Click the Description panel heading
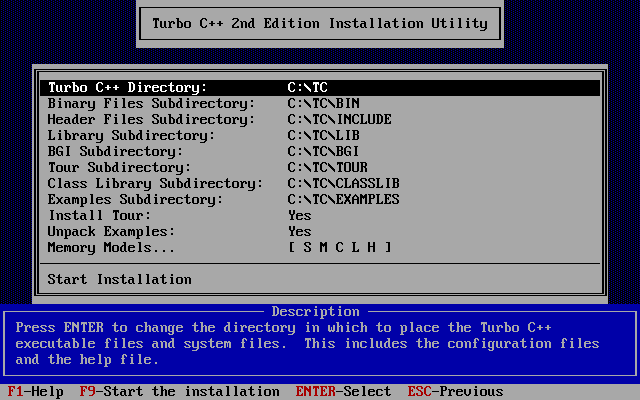The width and height of the screenshot is (640, 400). click(x=316, y=311)
